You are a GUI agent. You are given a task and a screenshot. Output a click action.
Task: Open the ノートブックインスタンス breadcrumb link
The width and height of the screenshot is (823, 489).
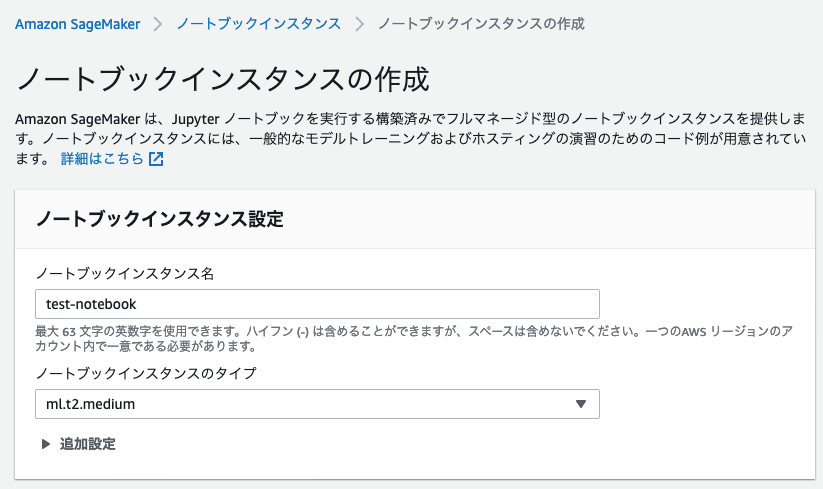point(259,24)
